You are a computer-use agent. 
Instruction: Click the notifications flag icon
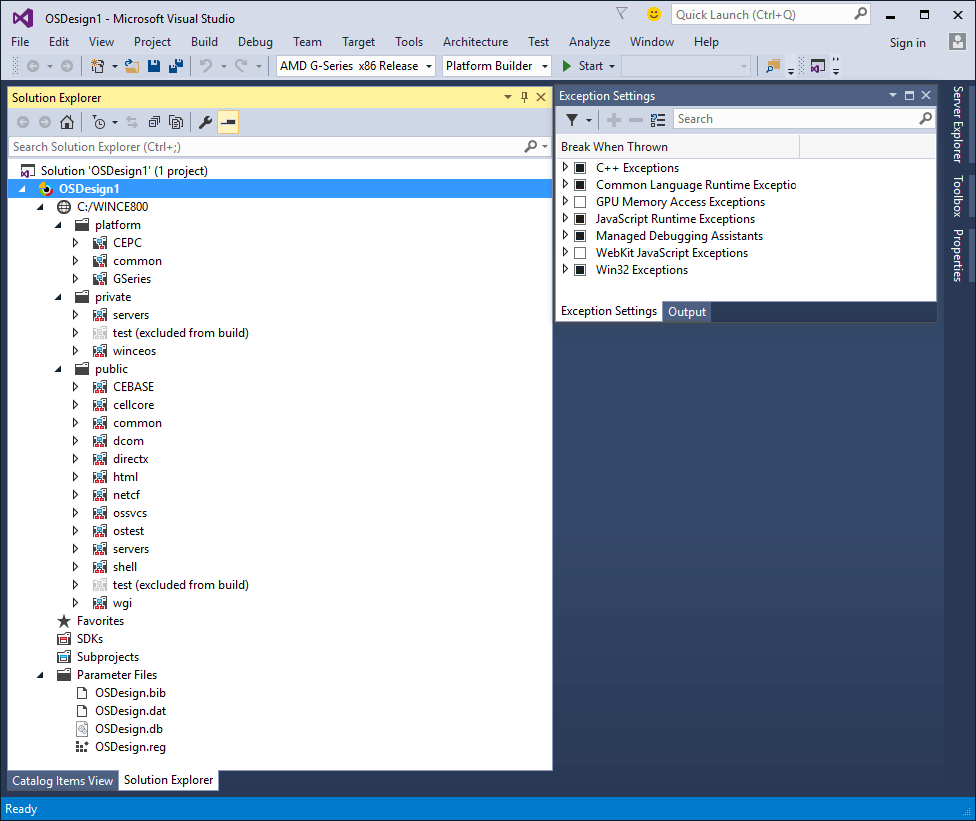621,13
